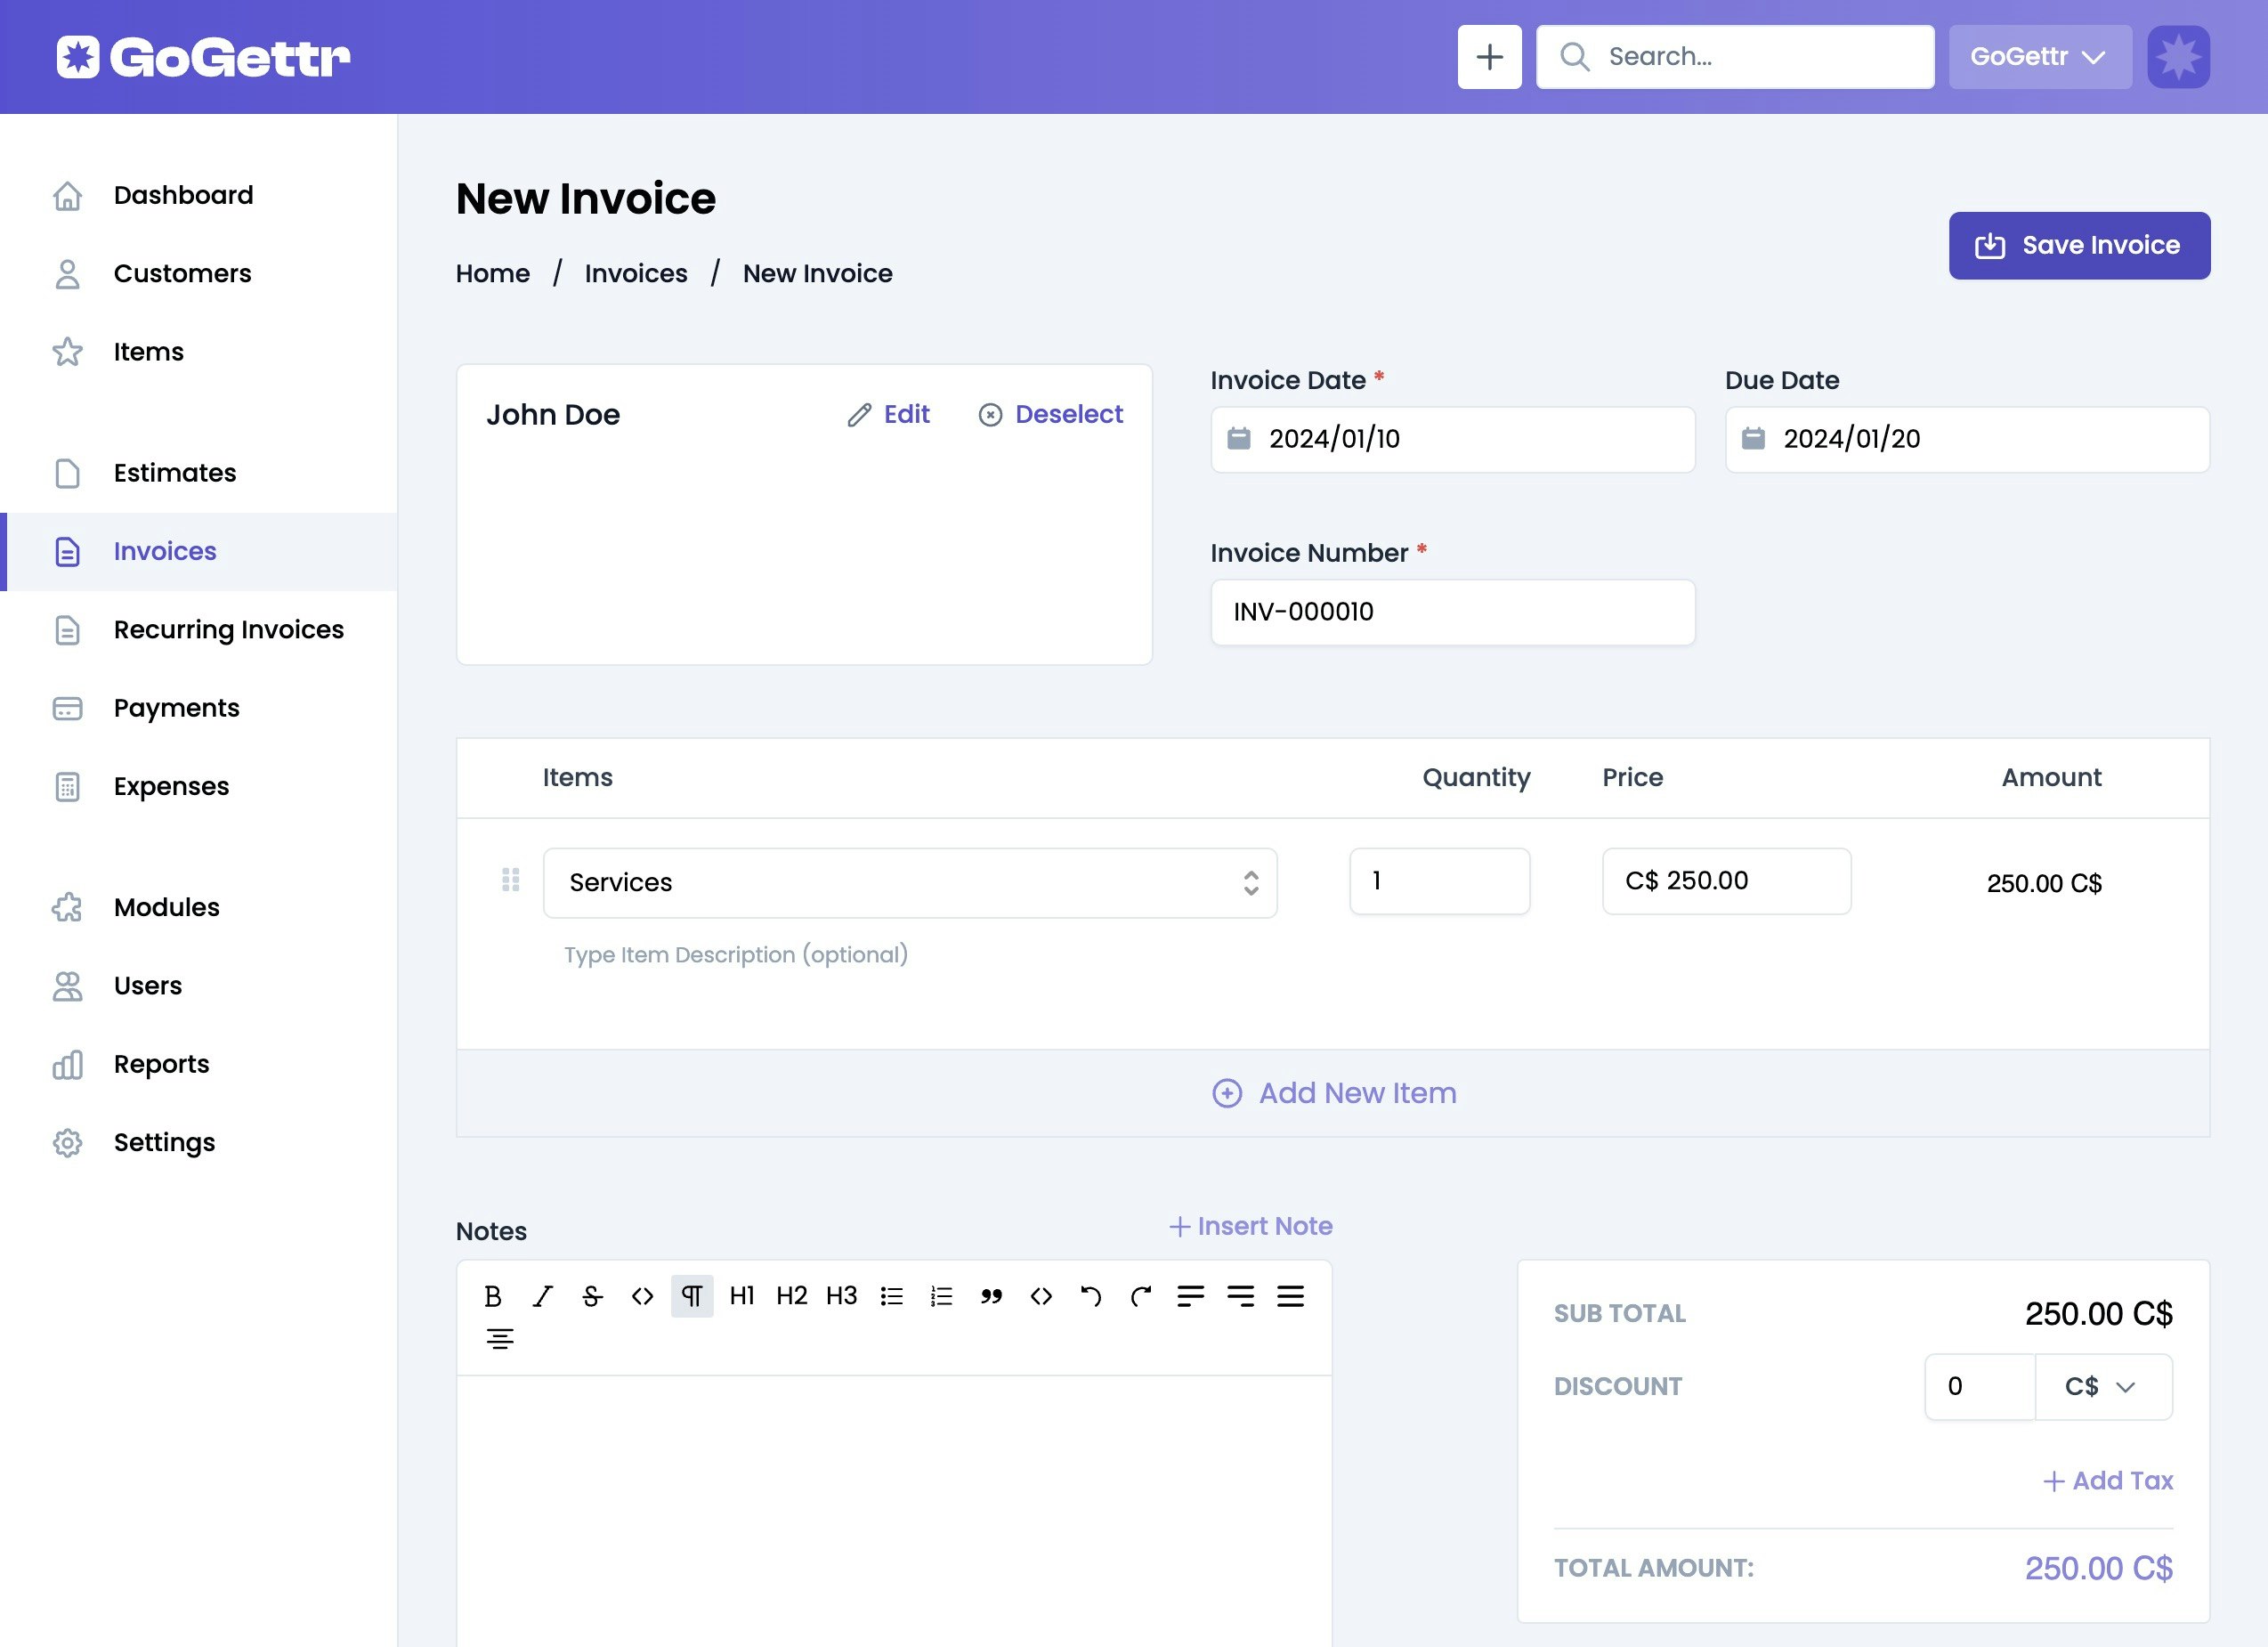This screenshot has width=2268, height=1647.
Task: Expand the GoGettr company switcher
Action: point(2038,57)
